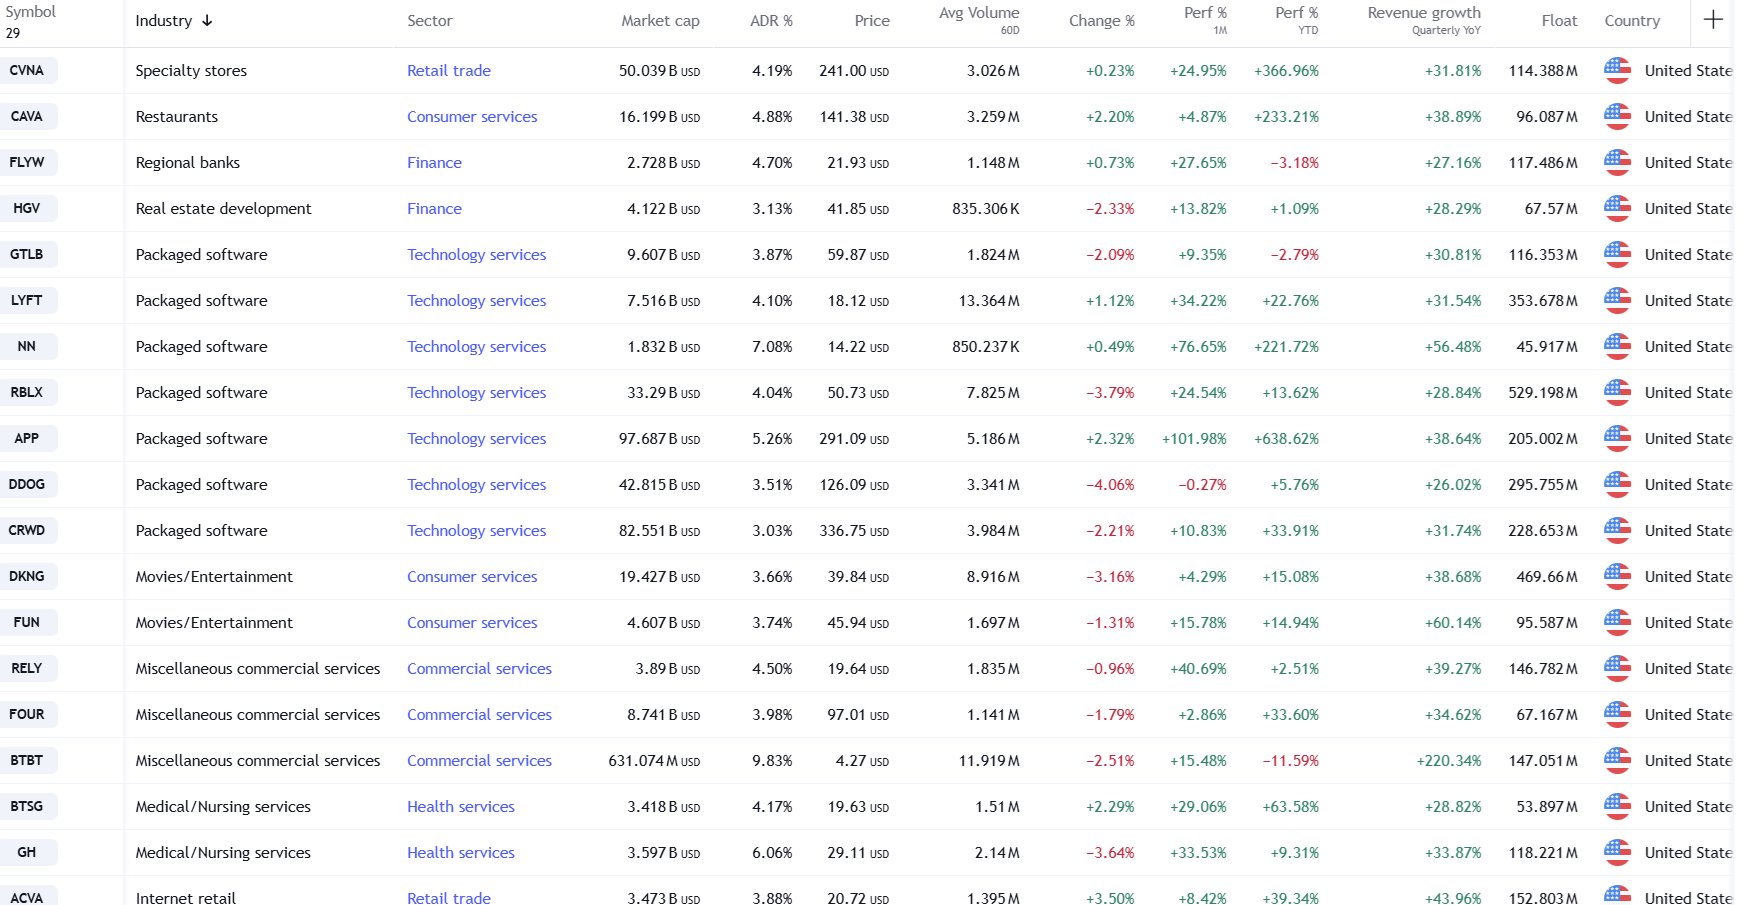Image resolution: width=1744 pixels, height=905 pixels.
Task: Click the CVNA row United States flag
Action: click(1617, 70)
